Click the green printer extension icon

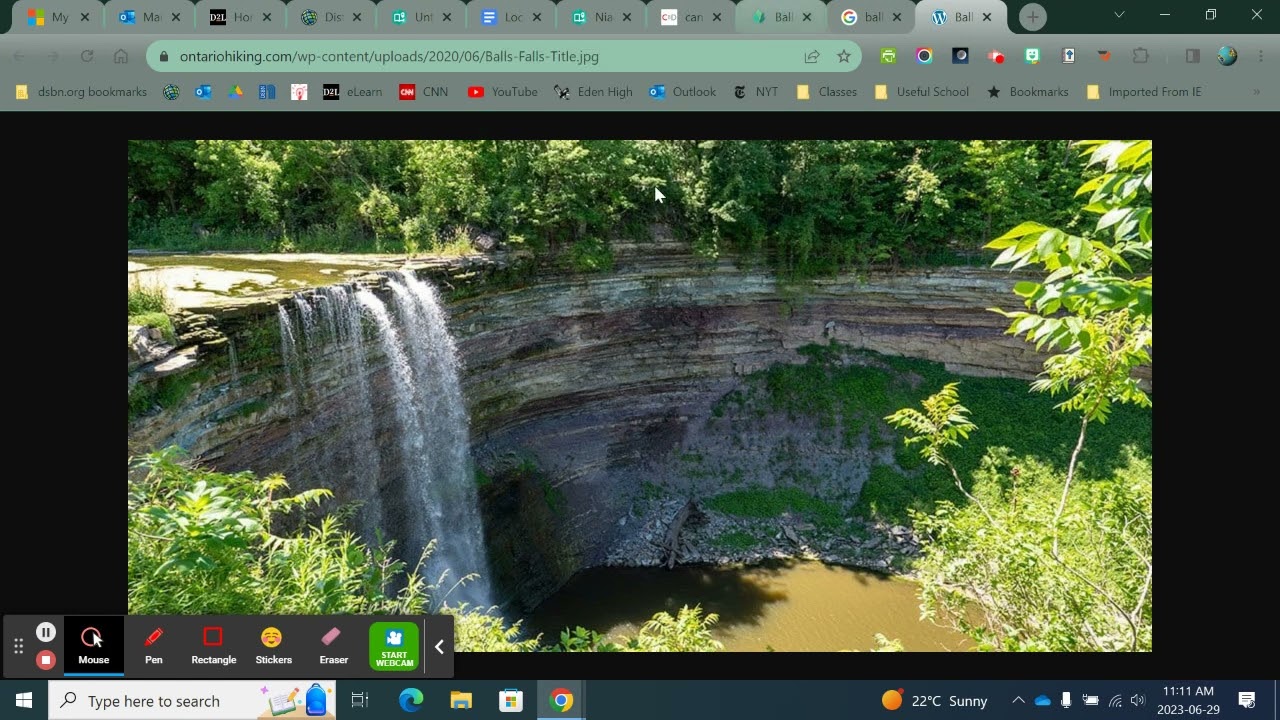pyautogui.click(x=888, y=56)
